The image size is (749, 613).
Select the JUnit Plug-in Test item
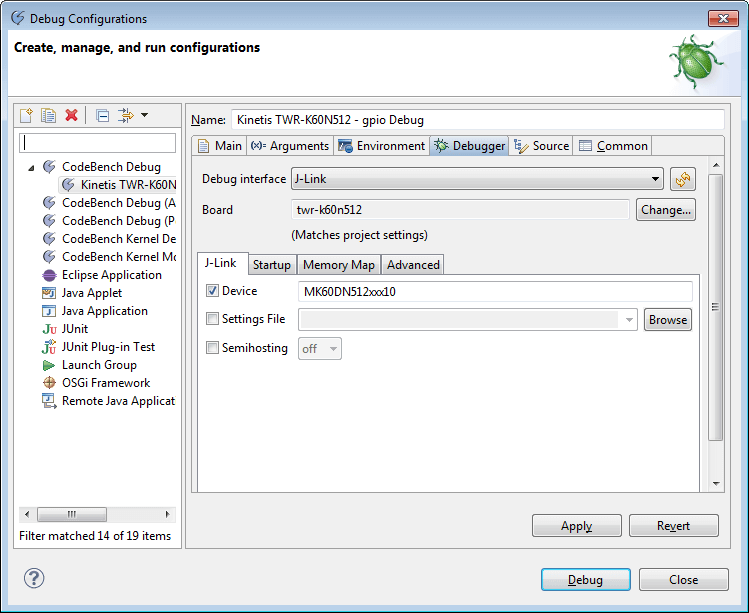point(108,347)
